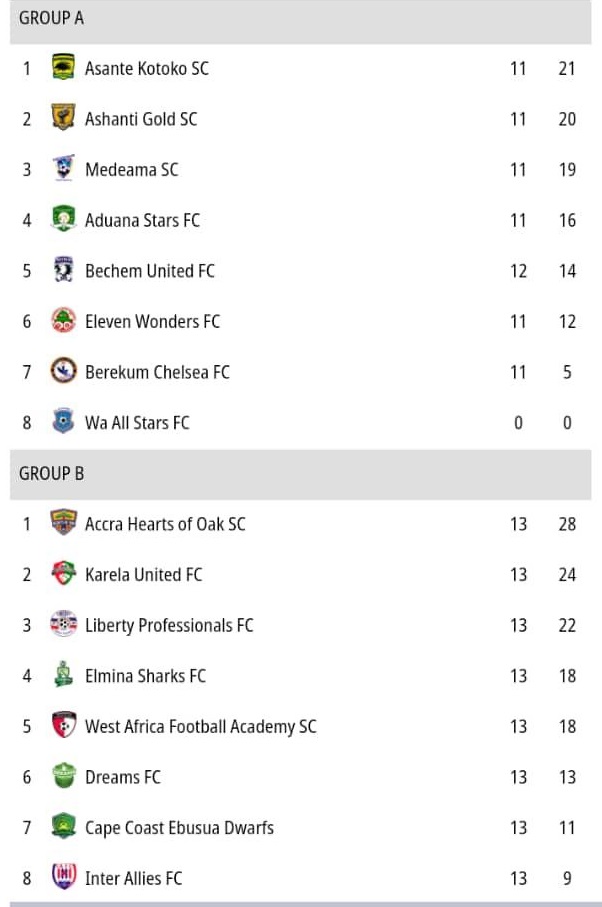Open the Elmina Sharks FC team link
Image resolution: width=602 pixels, height=907 pixels.
tap(145, 676)
